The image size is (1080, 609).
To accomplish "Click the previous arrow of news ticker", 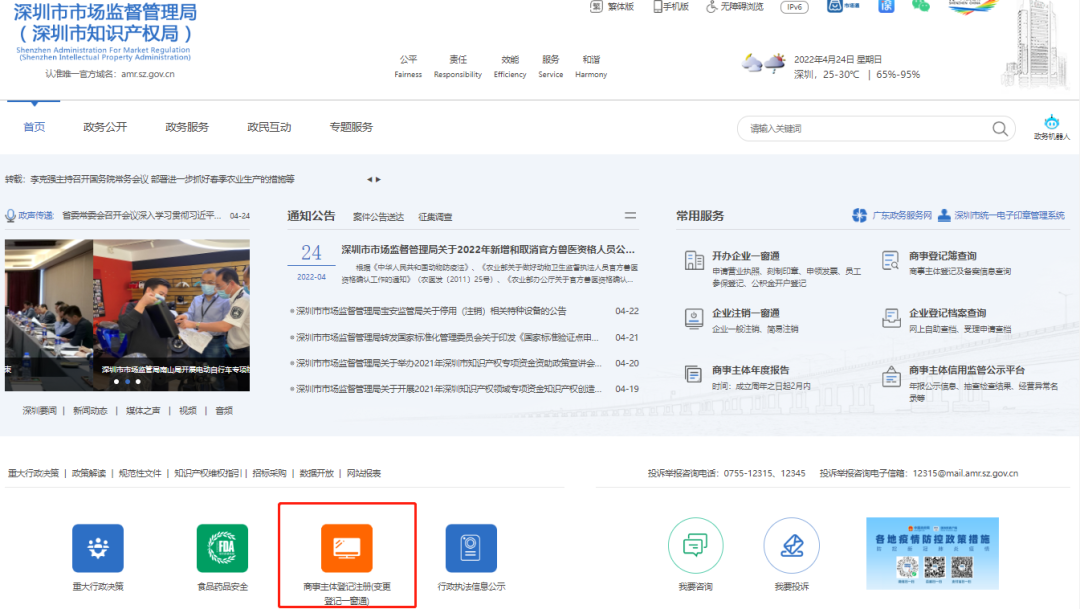I will [x=369, y=179].
